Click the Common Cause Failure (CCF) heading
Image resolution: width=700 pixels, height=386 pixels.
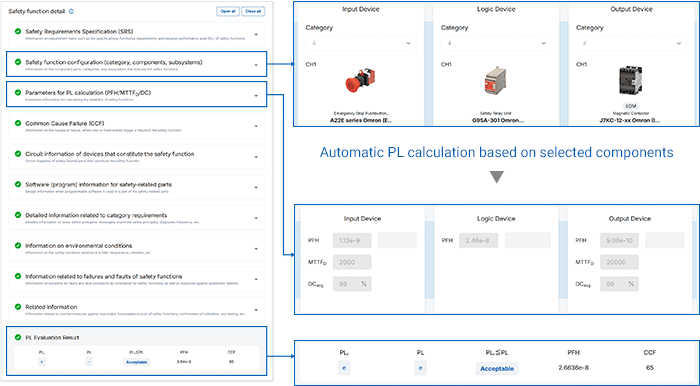pyautogui.click(x=65, y=123)
